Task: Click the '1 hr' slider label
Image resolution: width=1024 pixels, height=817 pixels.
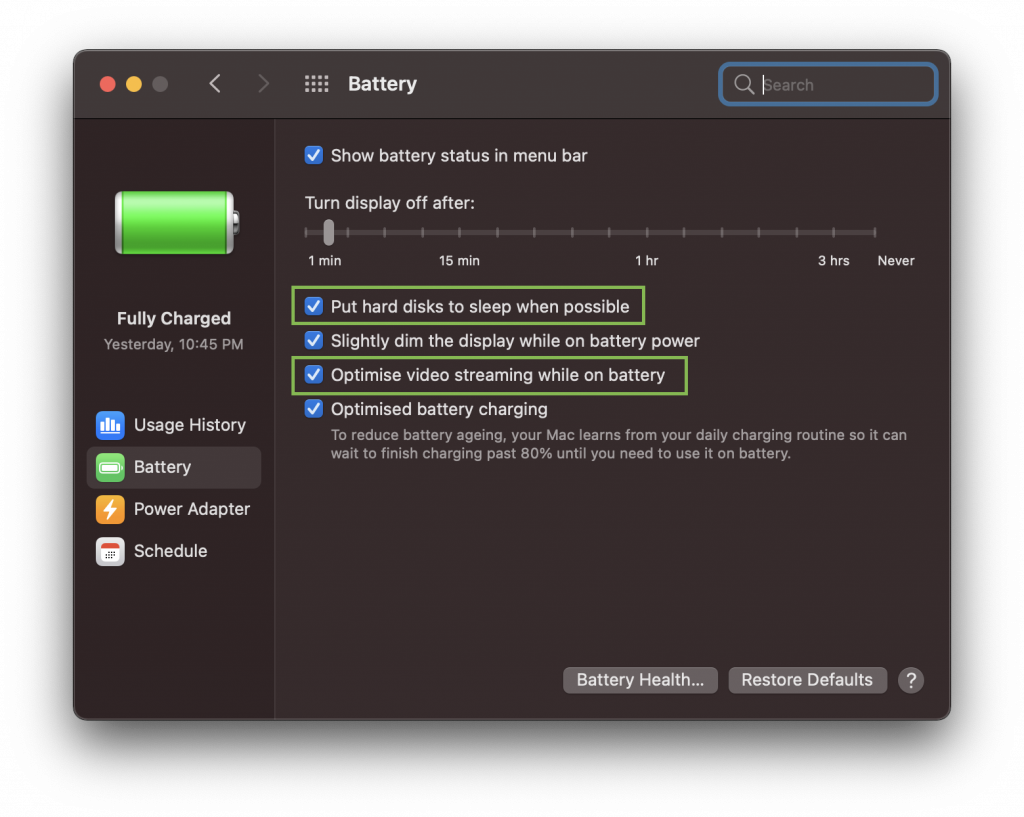Action: tap(647, 261)
